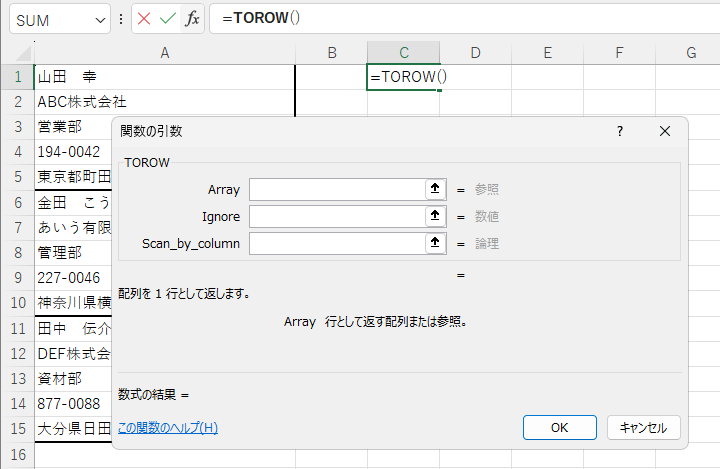Click cell containing 227-0046
720x469 pixels.
pos(73,278)
